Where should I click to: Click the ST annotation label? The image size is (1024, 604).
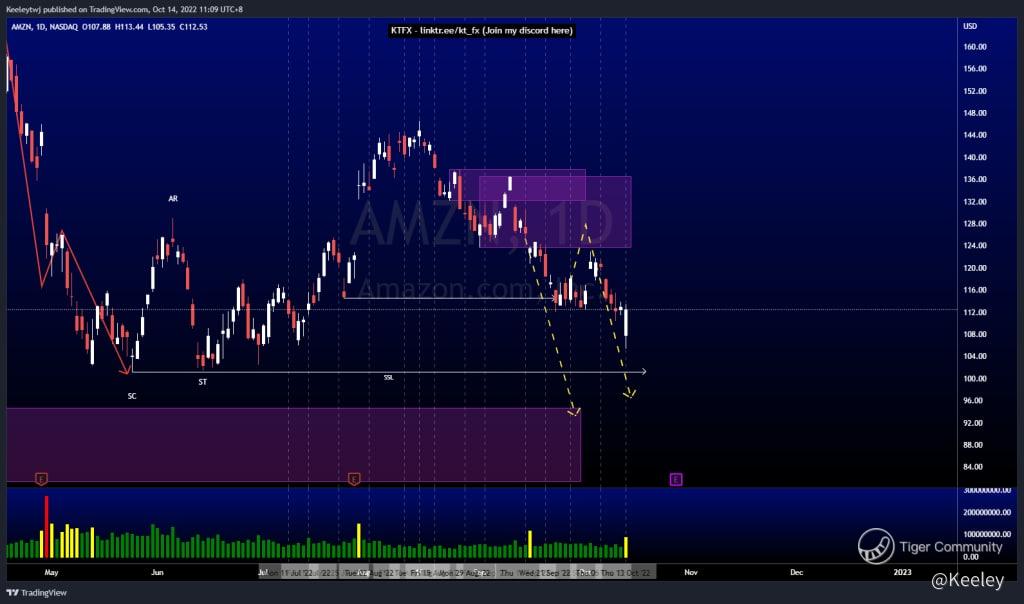point(202,382)
